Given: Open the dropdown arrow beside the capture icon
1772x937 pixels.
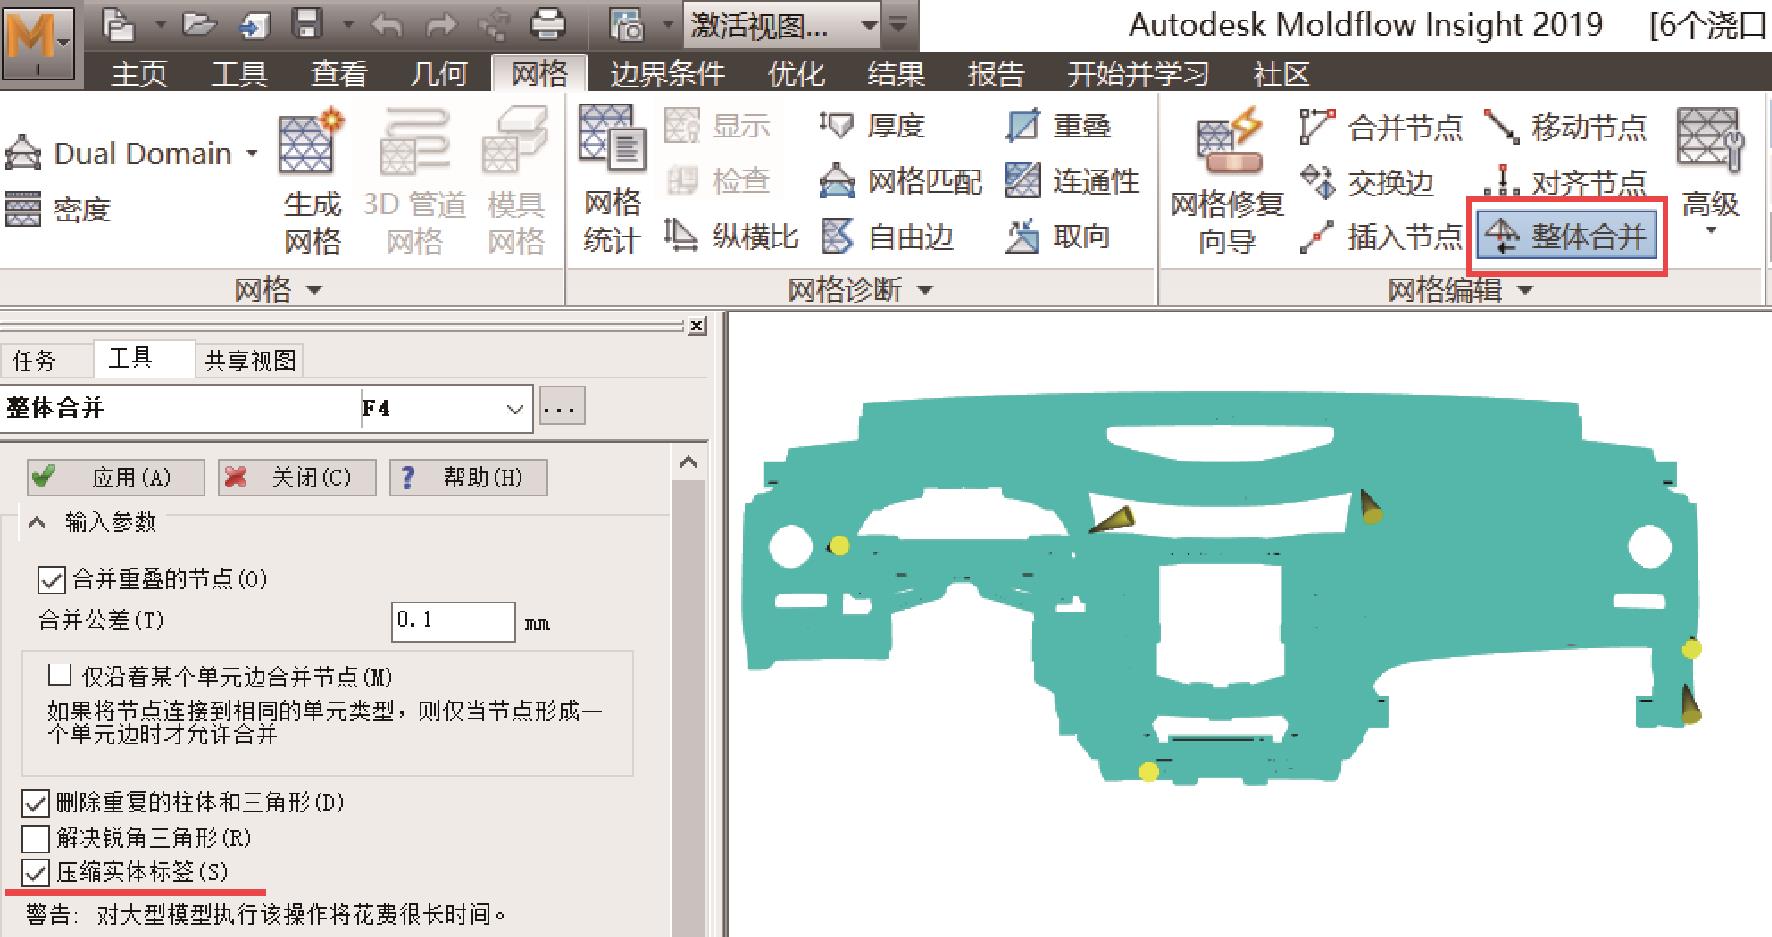Looking at the screenshot, I should pyautogui.click(x=666, y=24).
